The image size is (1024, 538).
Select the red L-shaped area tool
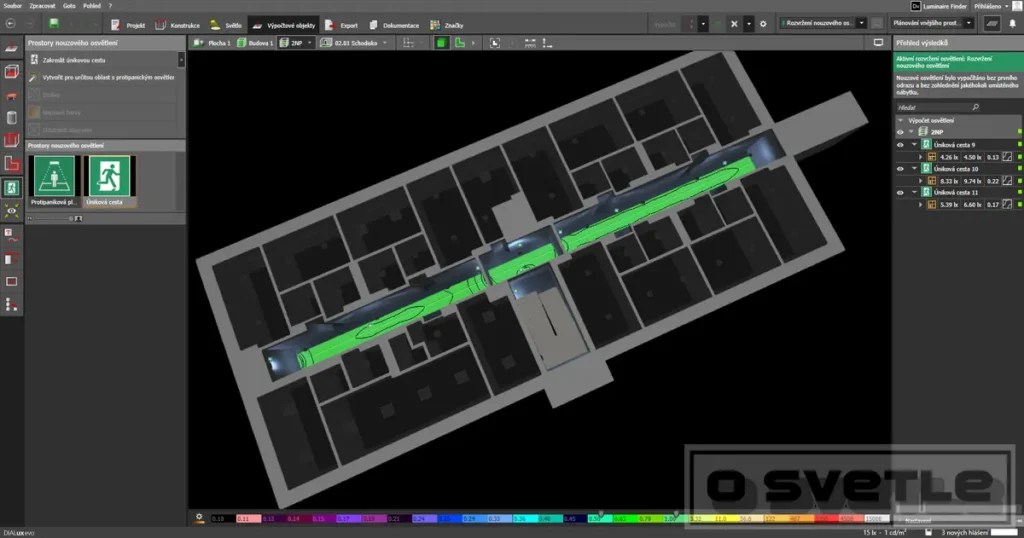coord(12,163)
